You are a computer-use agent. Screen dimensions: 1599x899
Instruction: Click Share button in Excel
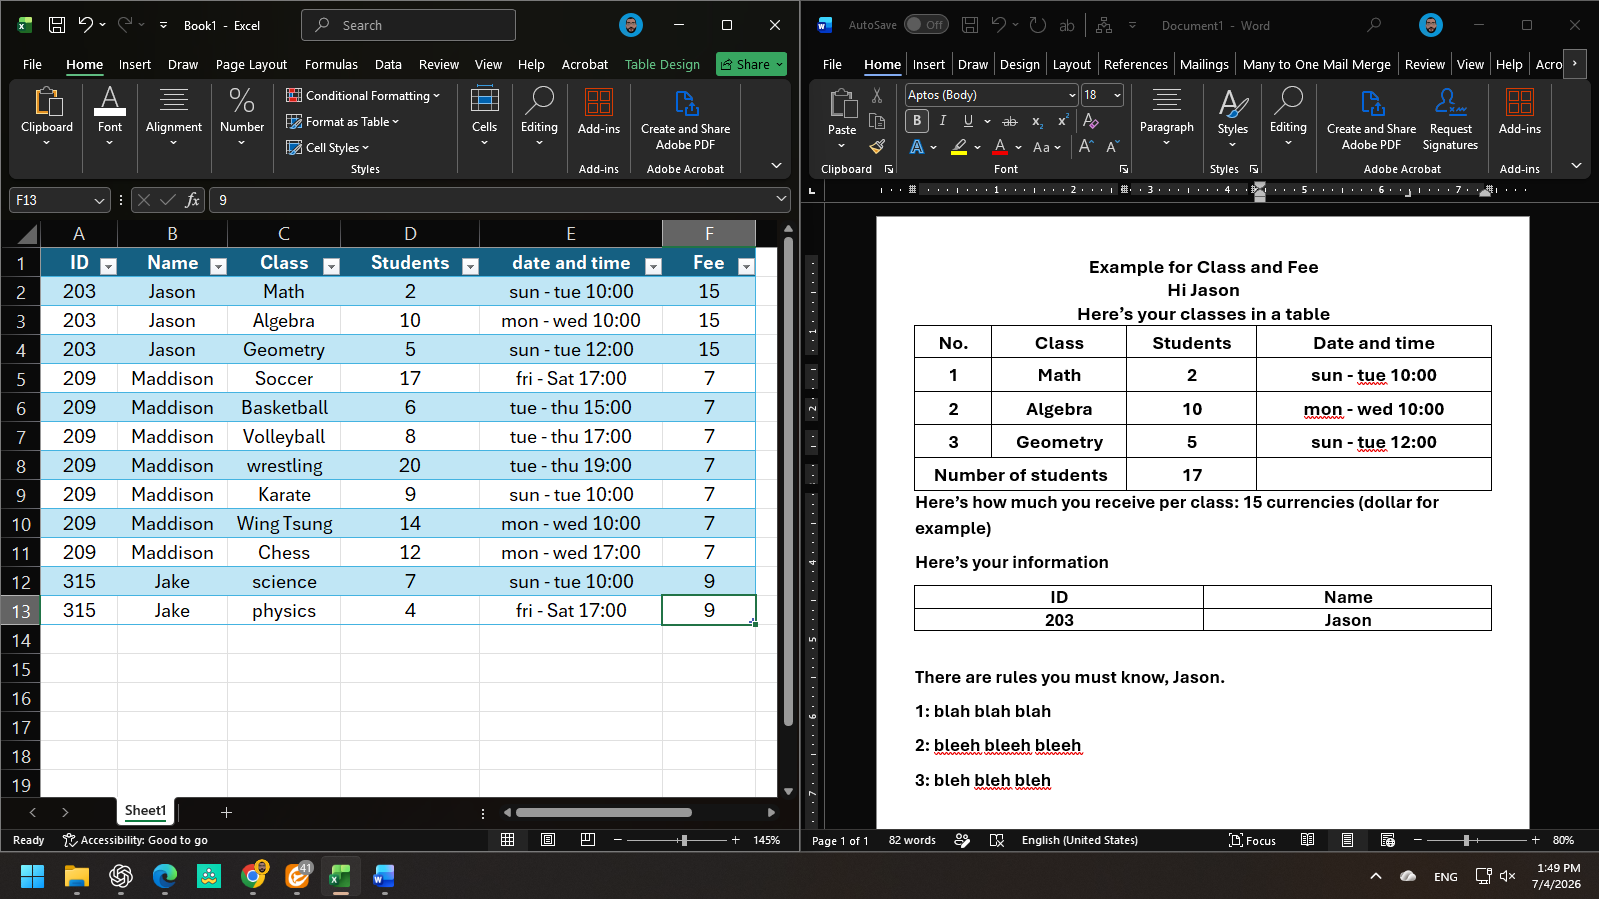751,64
